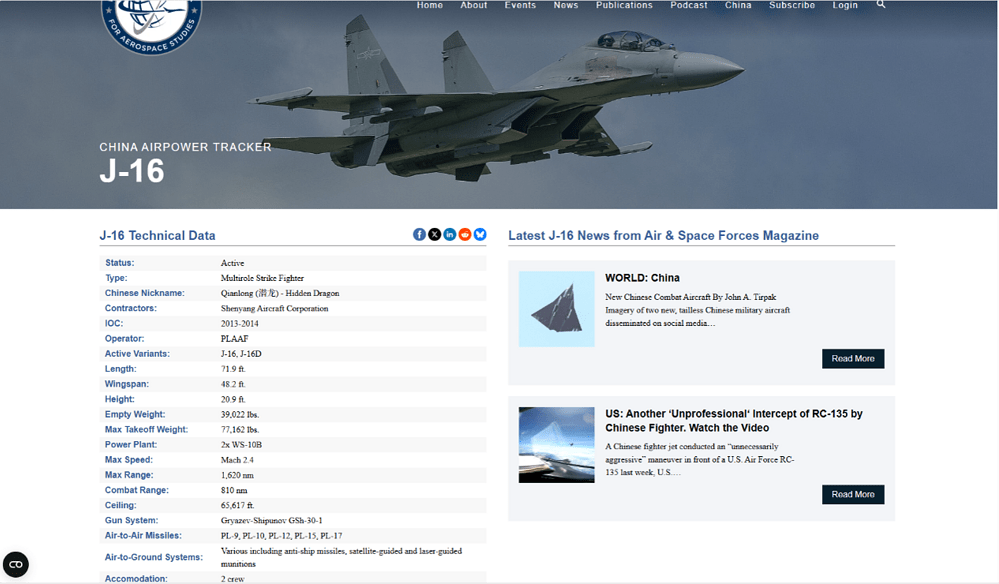999x584 pixels.
Task: Click the Multirole Strike Fighter value
Action: pos(262,278)
